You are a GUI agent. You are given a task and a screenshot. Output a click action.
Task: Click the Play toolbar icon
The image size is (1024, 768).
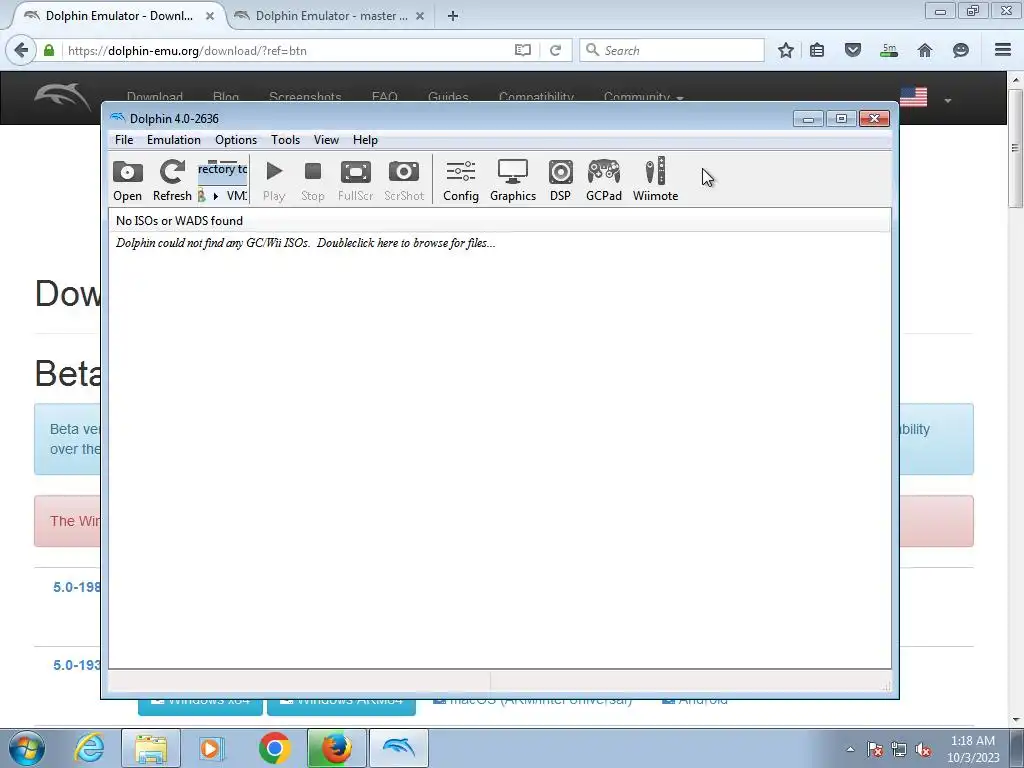(274, 180)
